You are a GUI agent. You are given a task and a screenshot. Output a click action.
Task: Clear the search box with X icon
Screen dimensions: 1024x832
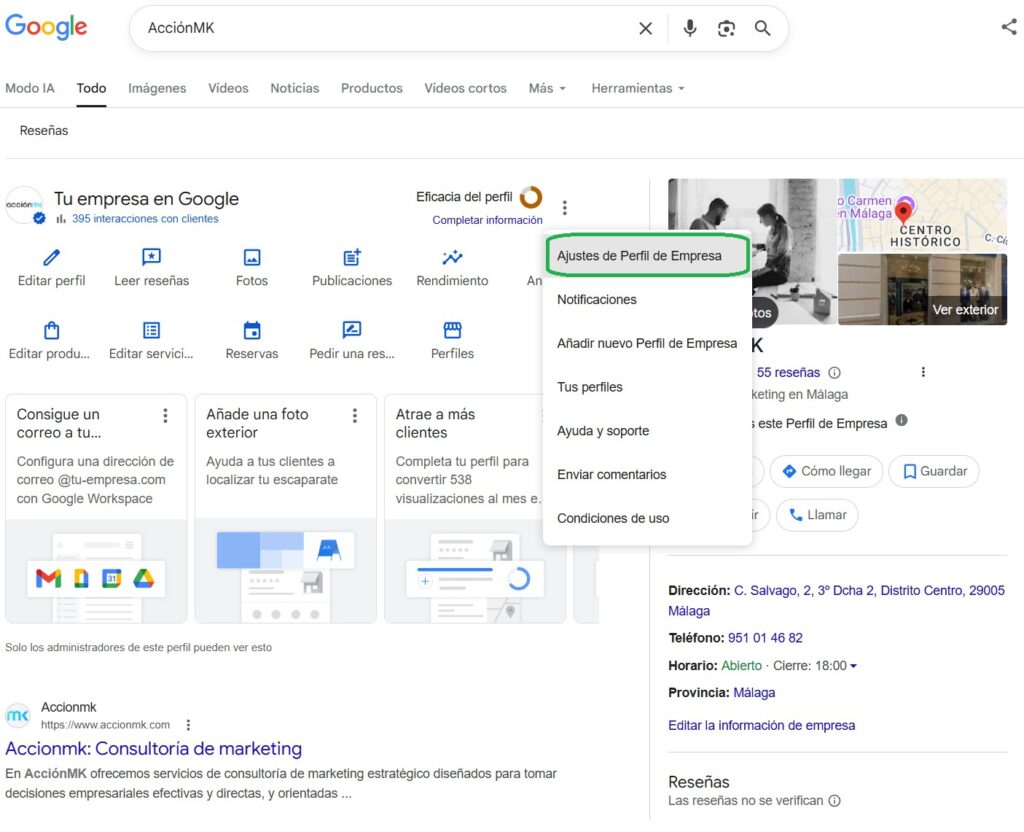[x=646, y=29]
